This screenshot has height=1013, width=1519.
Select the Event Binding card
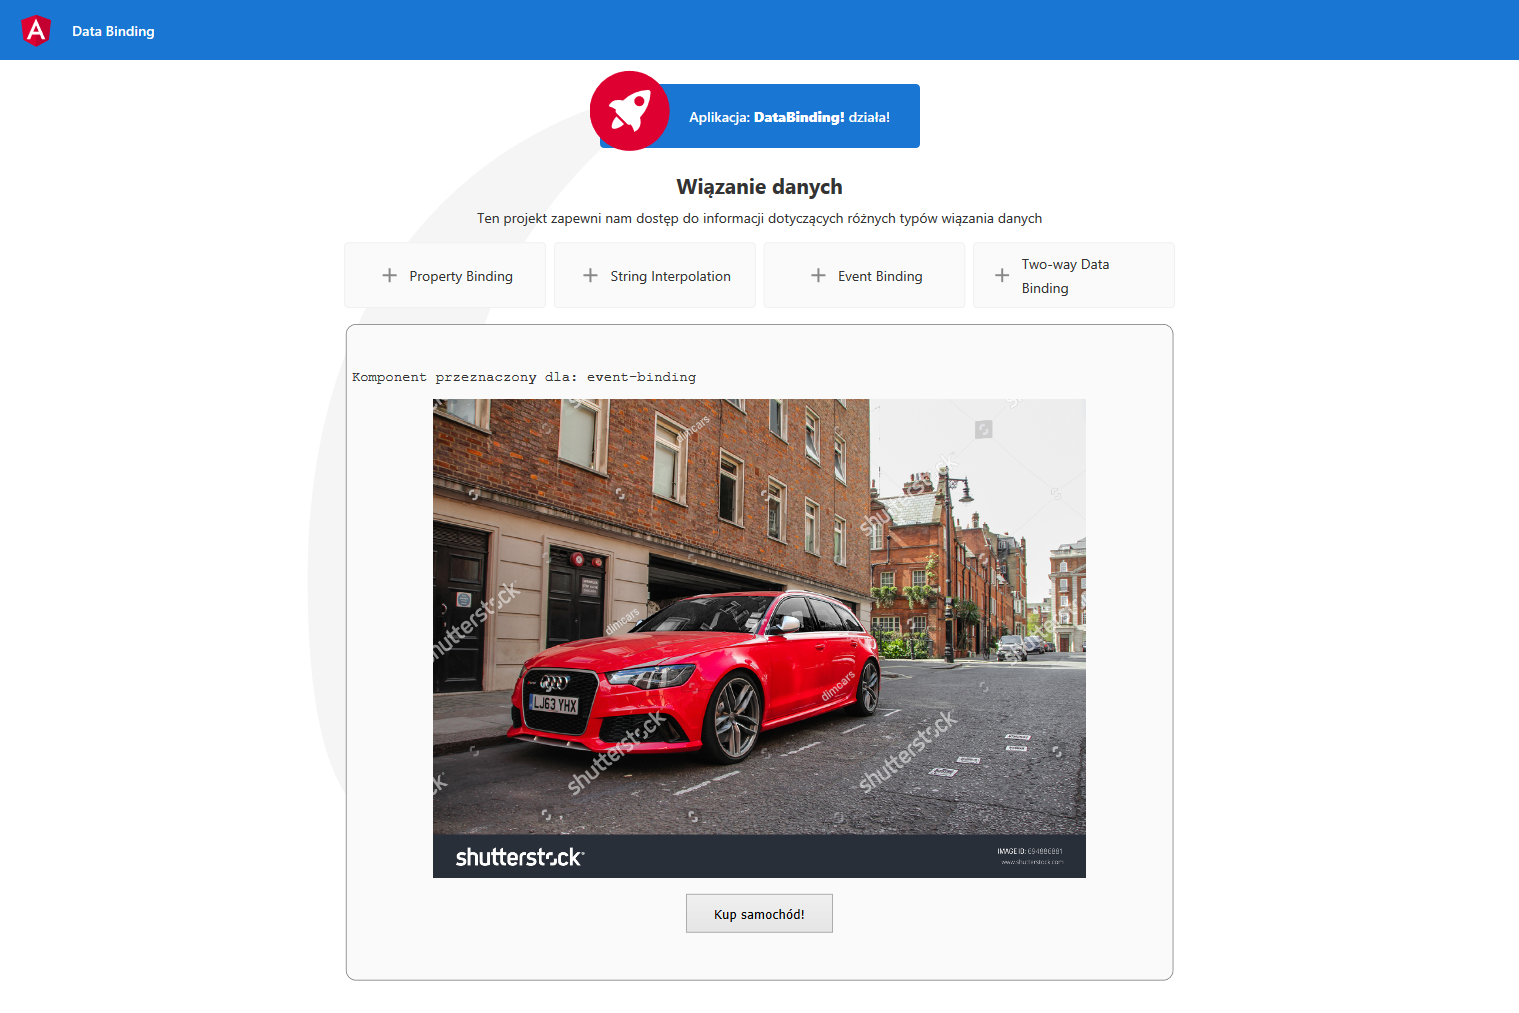pos(864,275)
